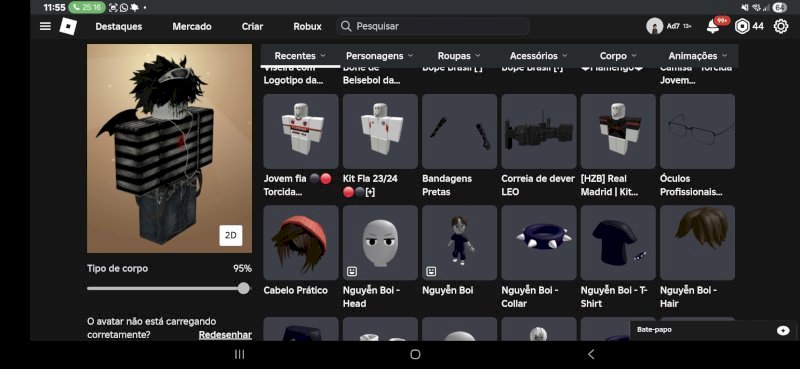Expand the Acessórios dropdown
Image resolution: width=800 pixels, height=369 pixels.
(x=538, y=56)
